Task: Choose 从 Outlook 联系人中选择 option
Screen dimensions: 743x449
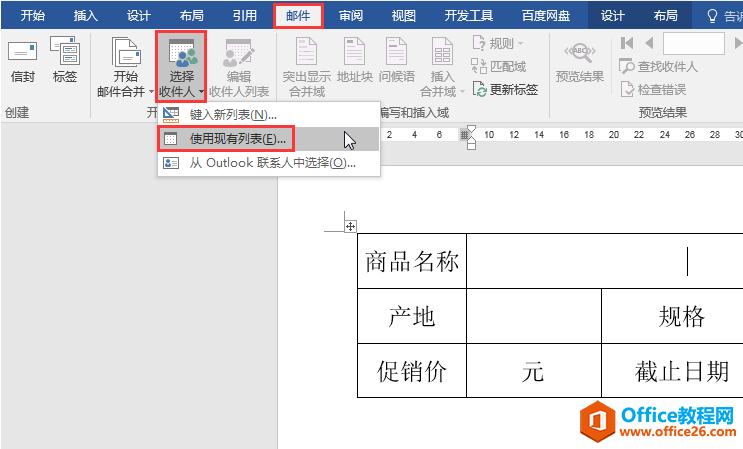Action: (272, 162)
